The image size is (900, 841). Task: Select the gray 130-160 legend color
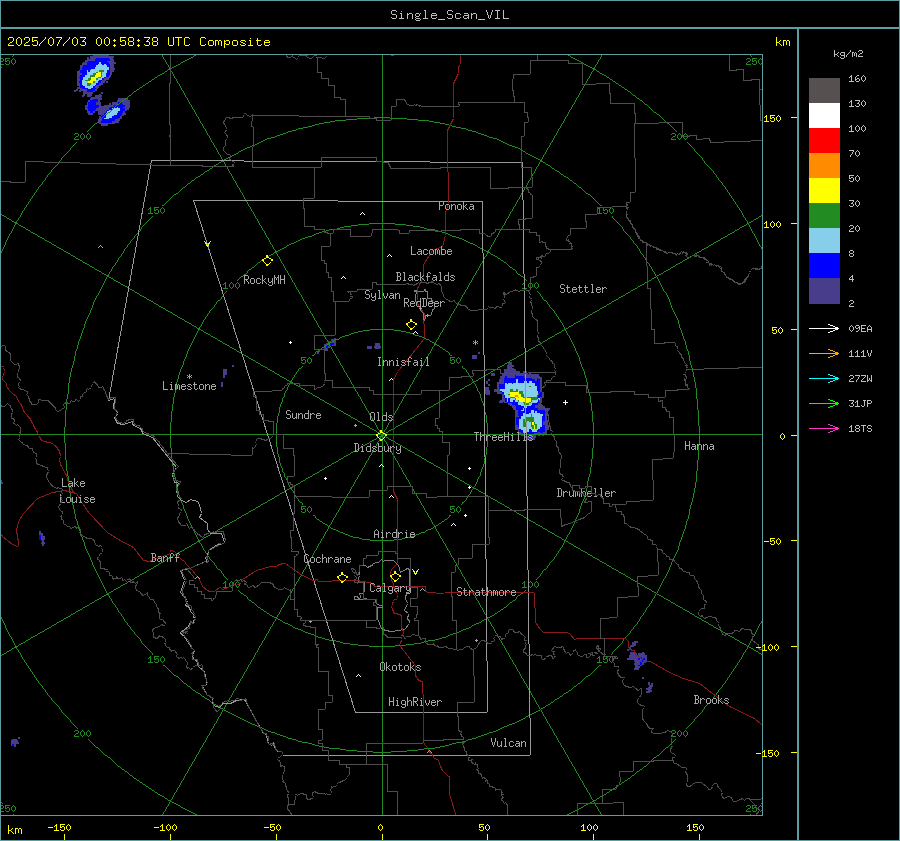tap(824, 91)
